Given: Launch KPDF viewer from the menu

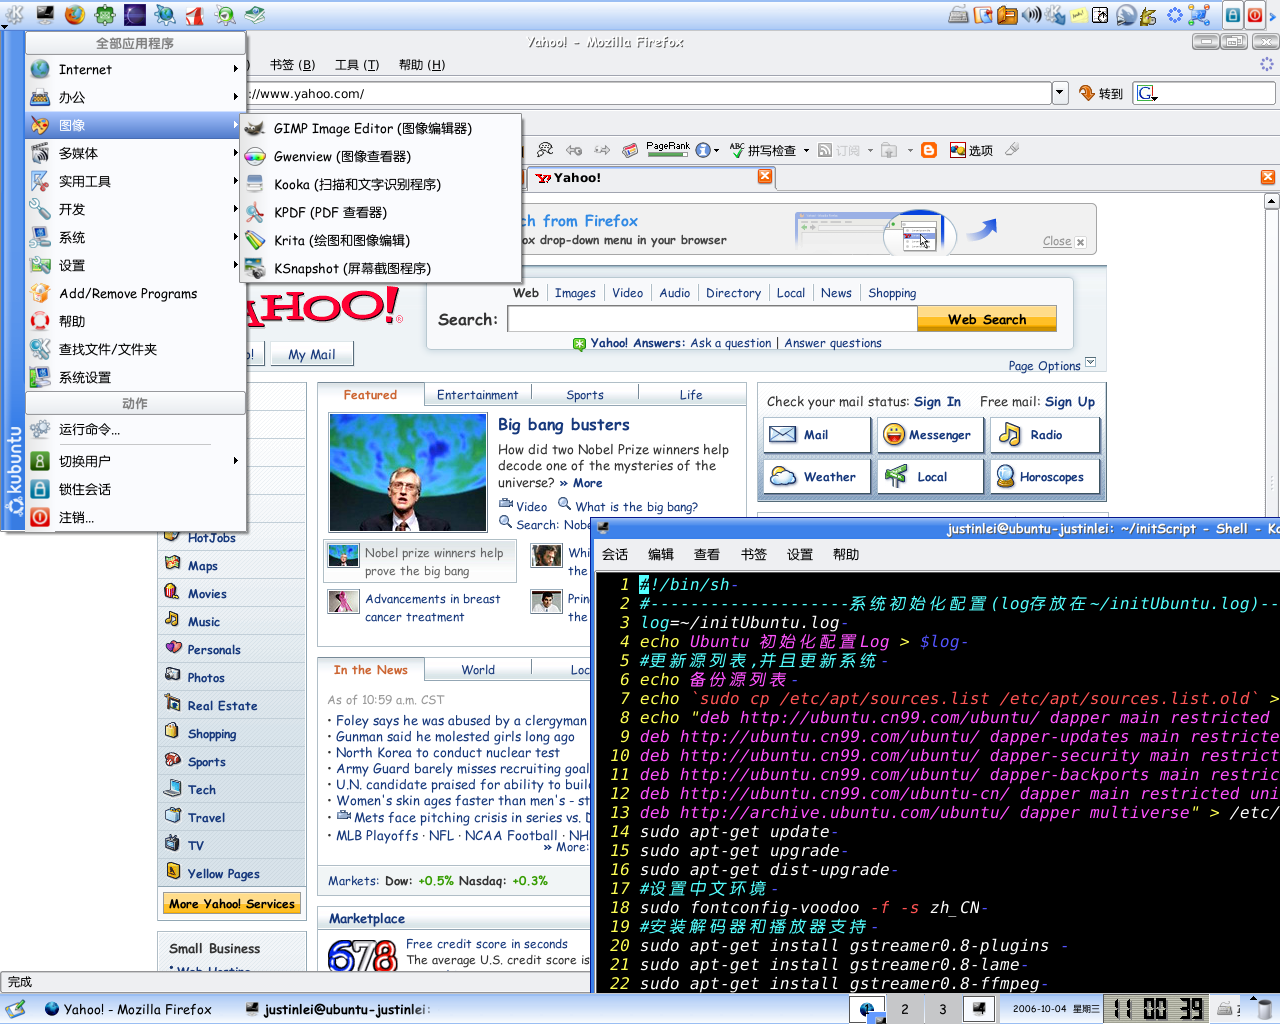Looking at the screenshot, I should 380,212.
